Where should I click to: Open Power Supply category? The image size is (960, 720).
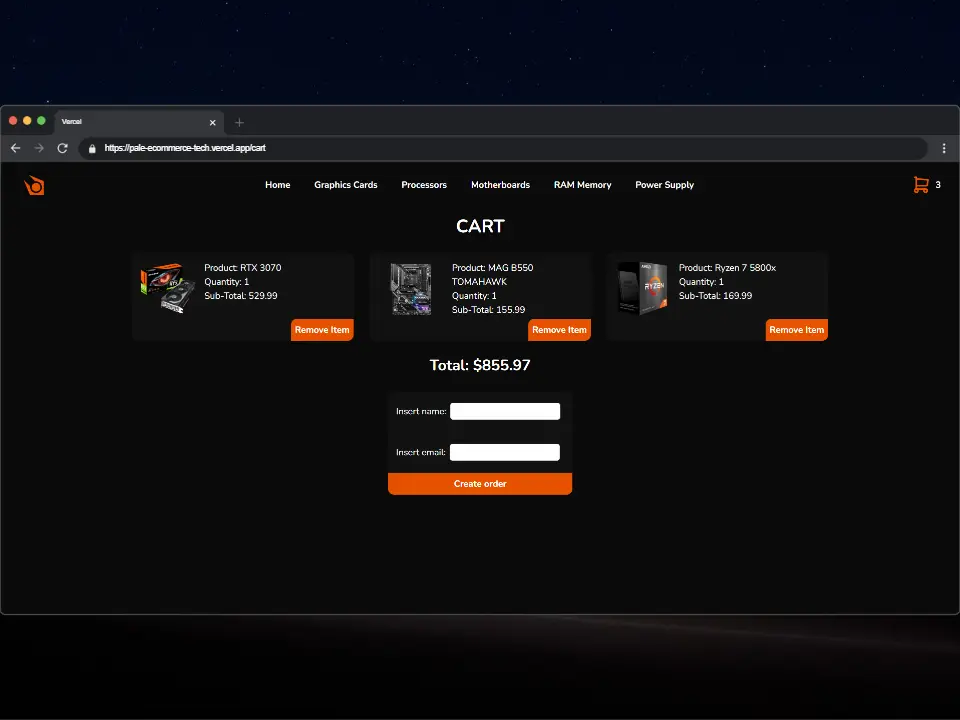[664, 185]
